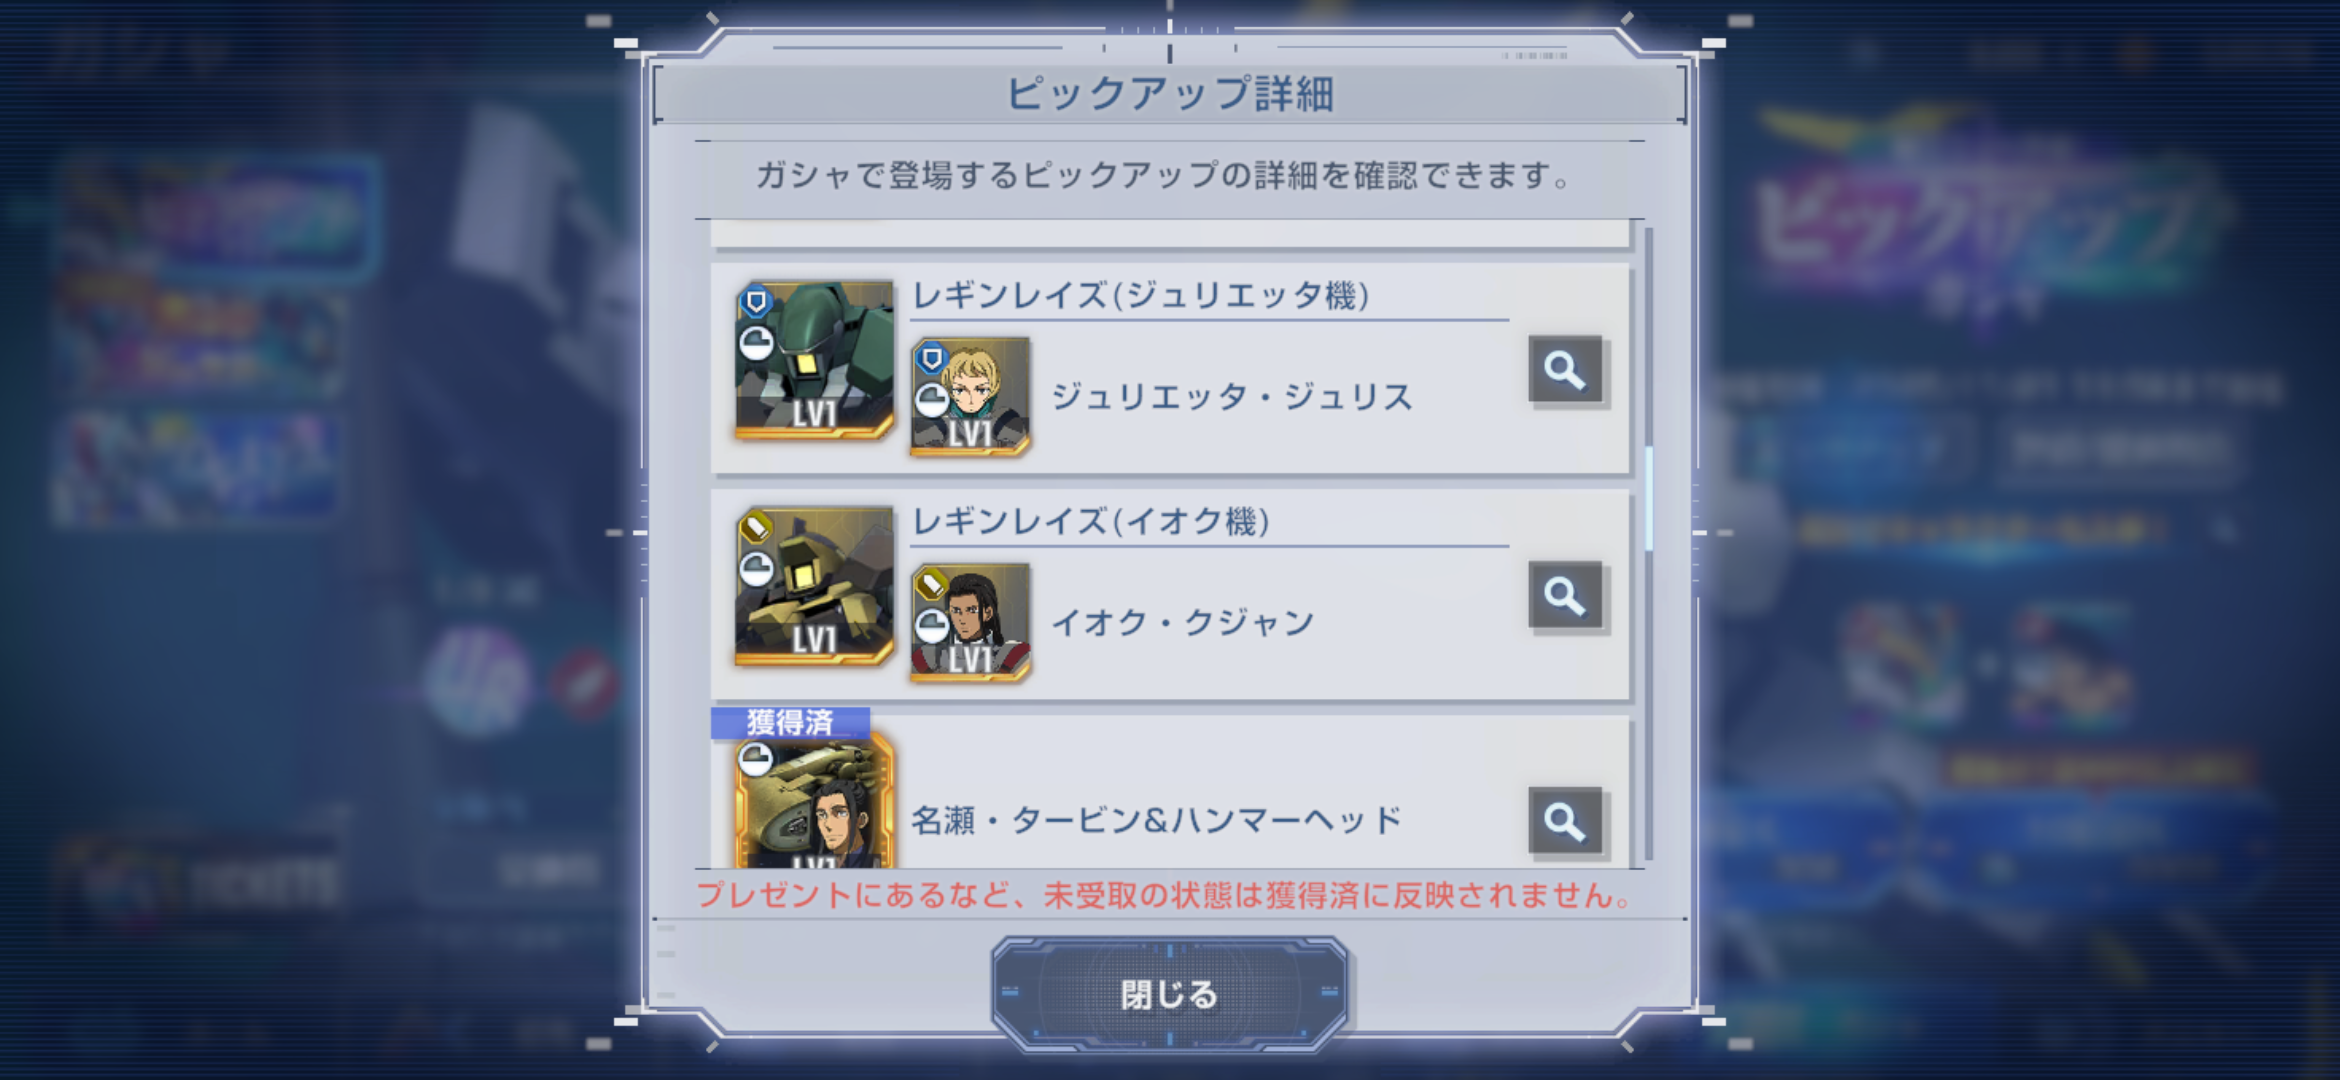Click the 閉じる button
Image resolution: width=2340 pixels, height=1080 pixels.
click(x=1169, y=994)
